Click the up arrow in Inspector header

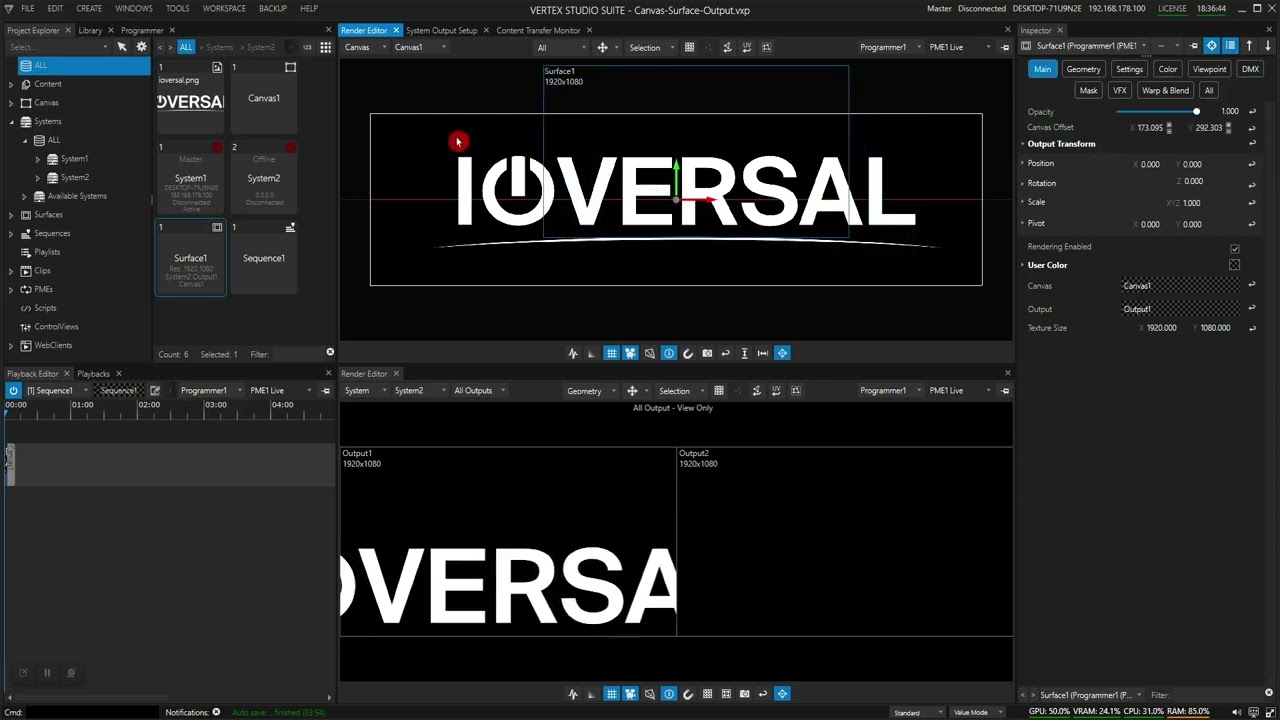[1249, 46]
